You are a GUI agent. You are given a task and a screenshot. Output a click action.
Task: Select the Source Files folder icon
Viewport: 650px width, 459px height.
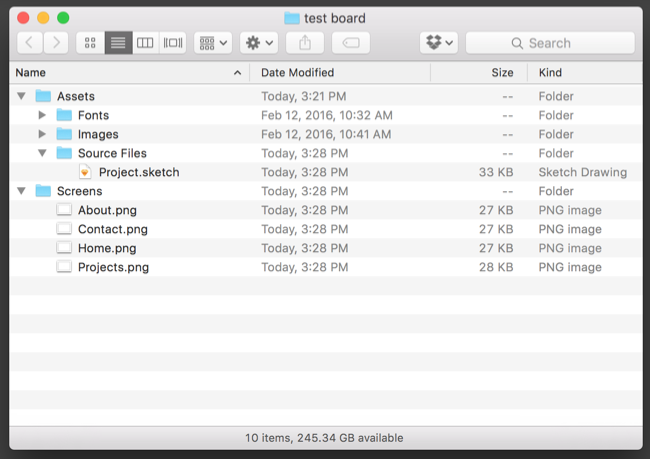(x=64, y=153)
